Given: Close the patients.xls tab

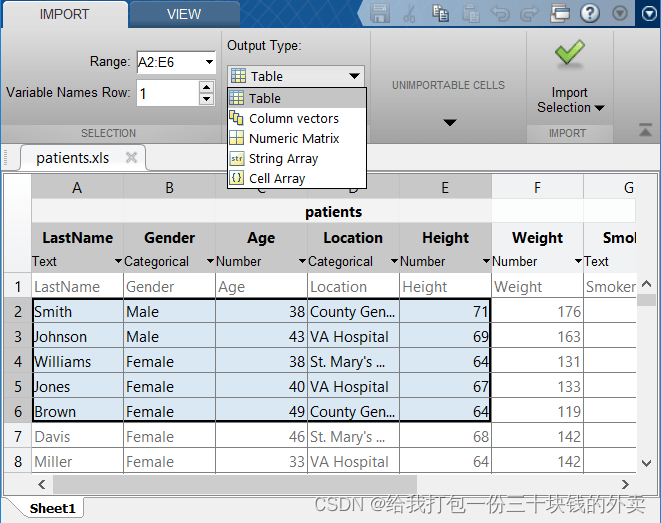Looking at the screenshot, I should [x=132, y=158].
